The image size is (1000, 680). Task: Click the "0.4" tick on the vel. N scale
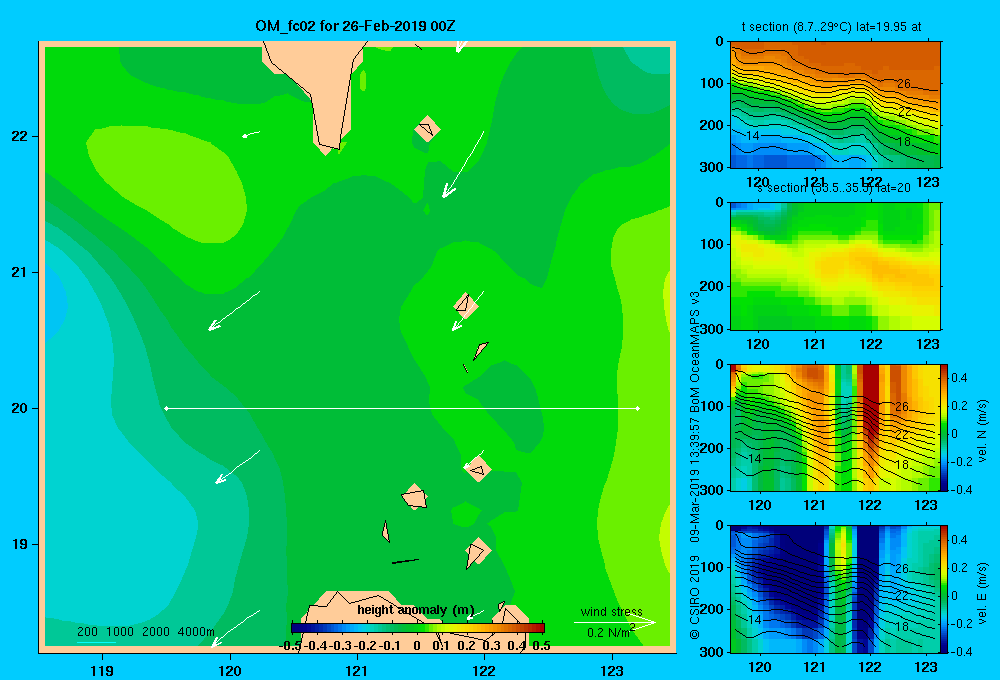(959, 378)
